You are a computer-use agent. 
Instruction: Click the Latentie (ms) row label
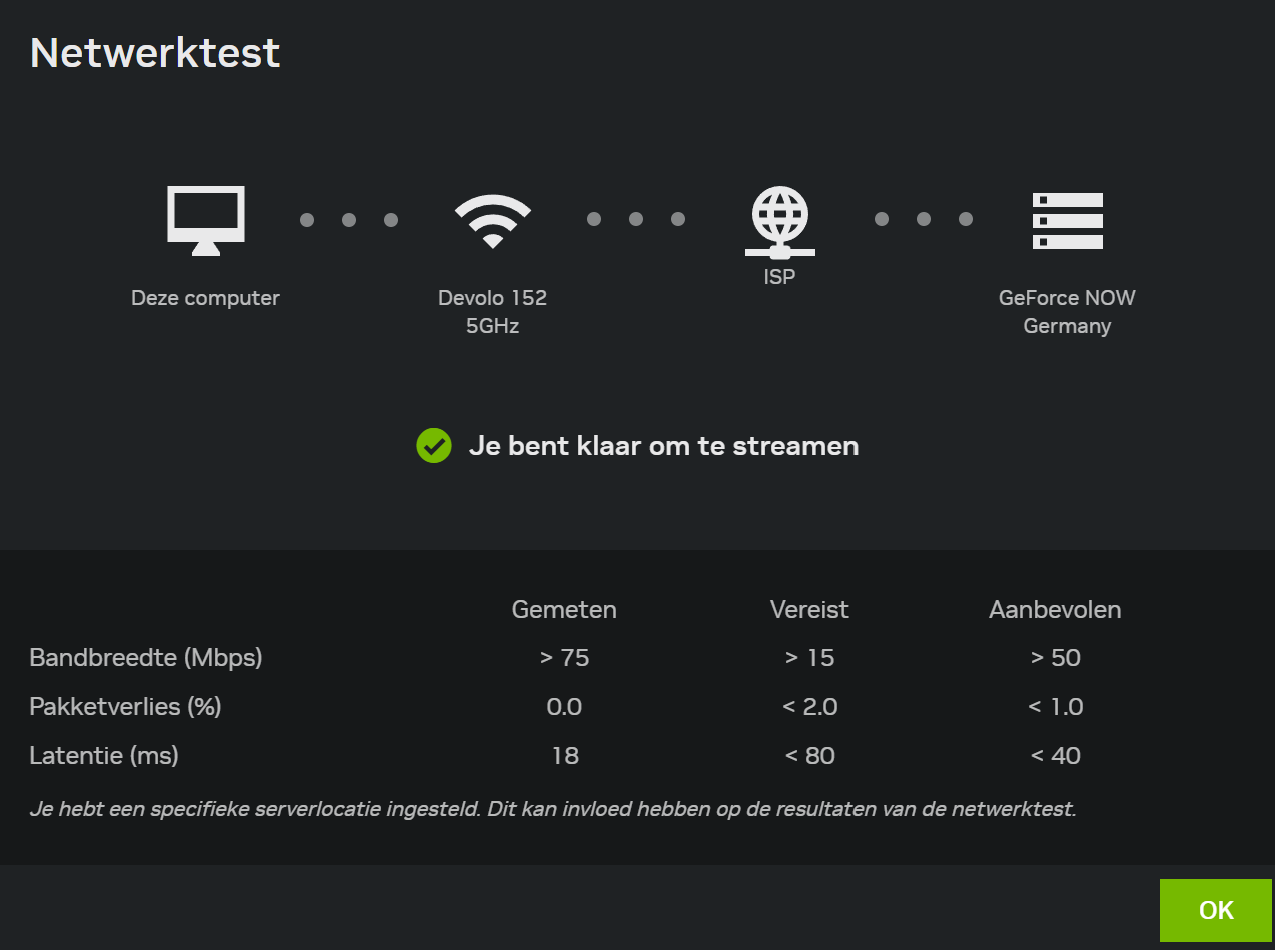(x=103, y=756)
